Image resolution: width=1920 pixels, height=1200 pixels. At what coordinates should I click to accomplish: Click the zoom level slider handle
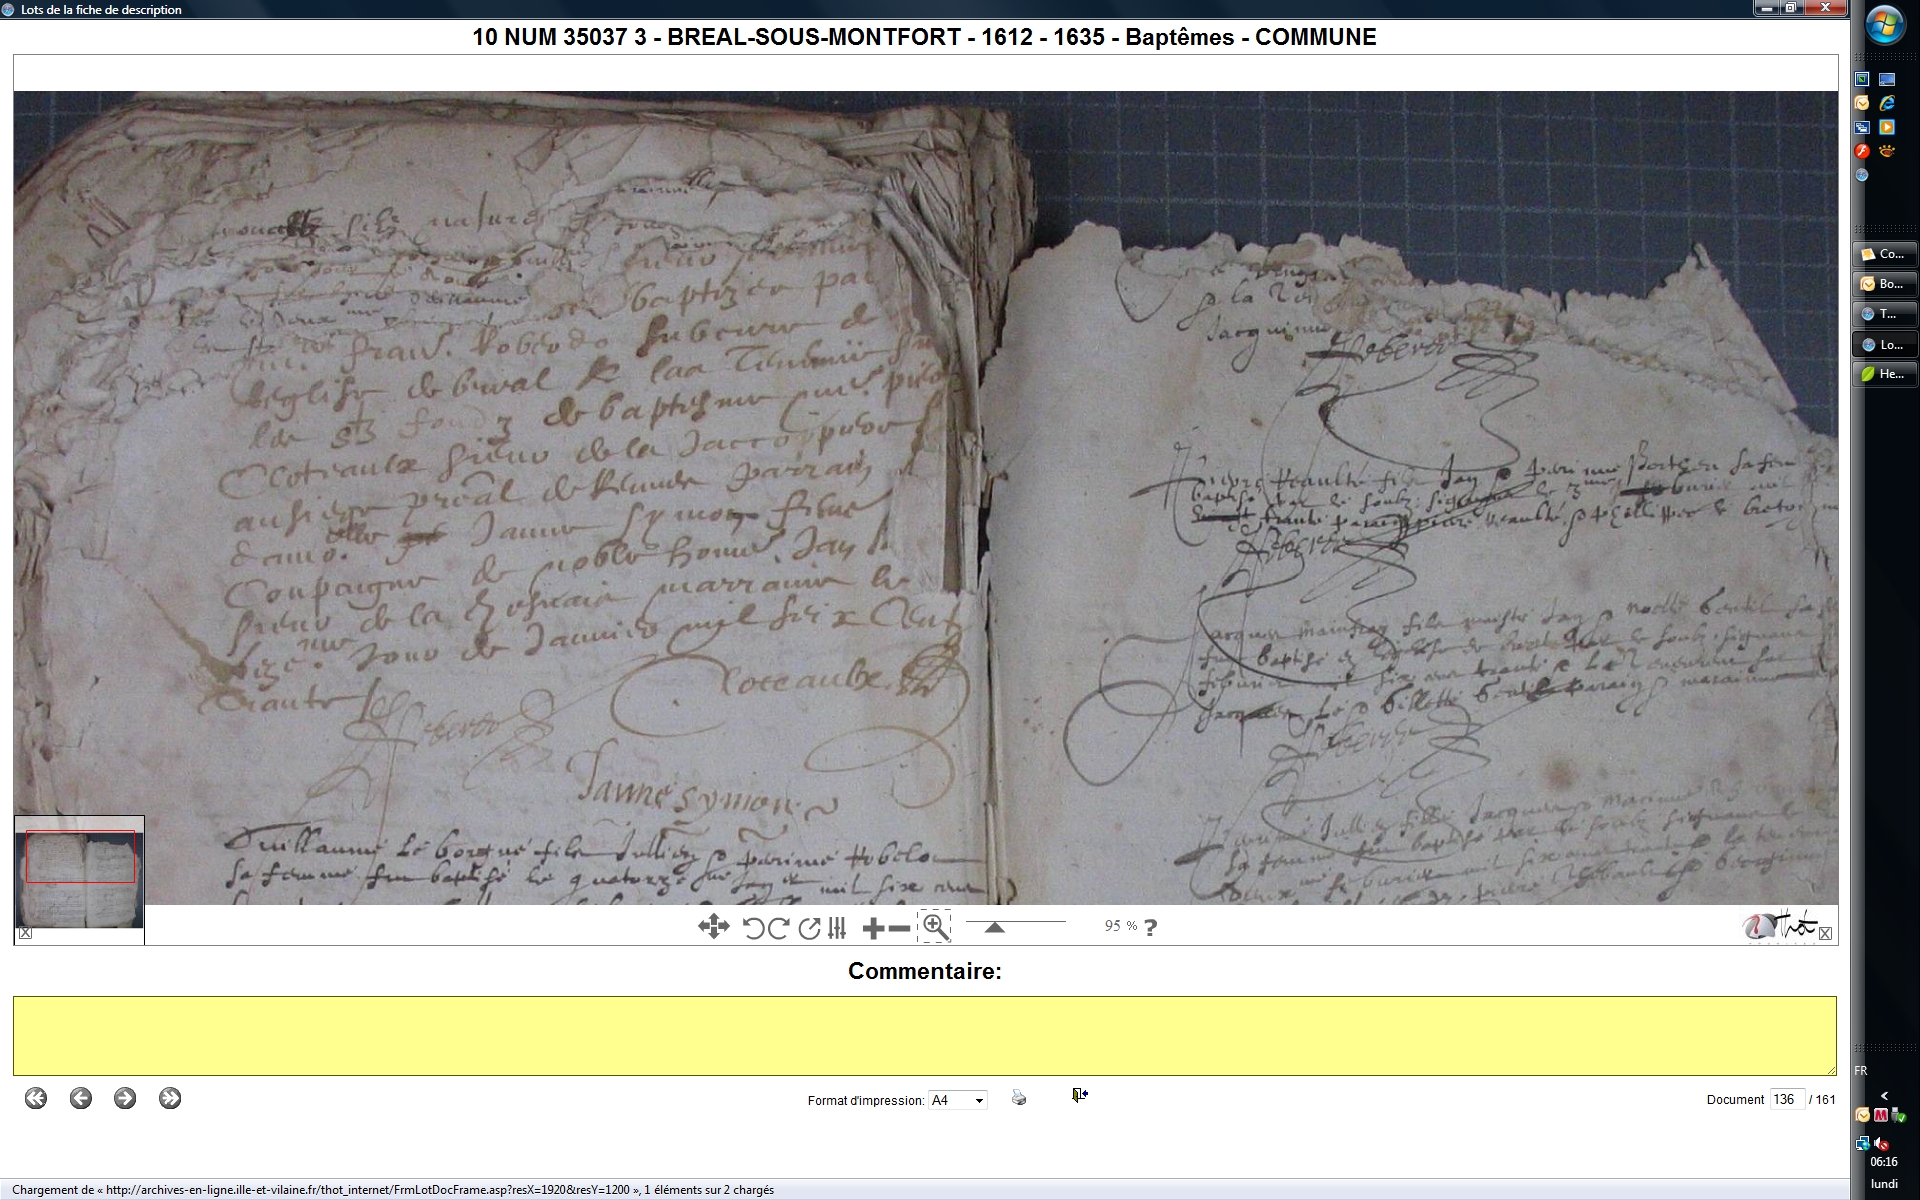(x=994, y=928)
